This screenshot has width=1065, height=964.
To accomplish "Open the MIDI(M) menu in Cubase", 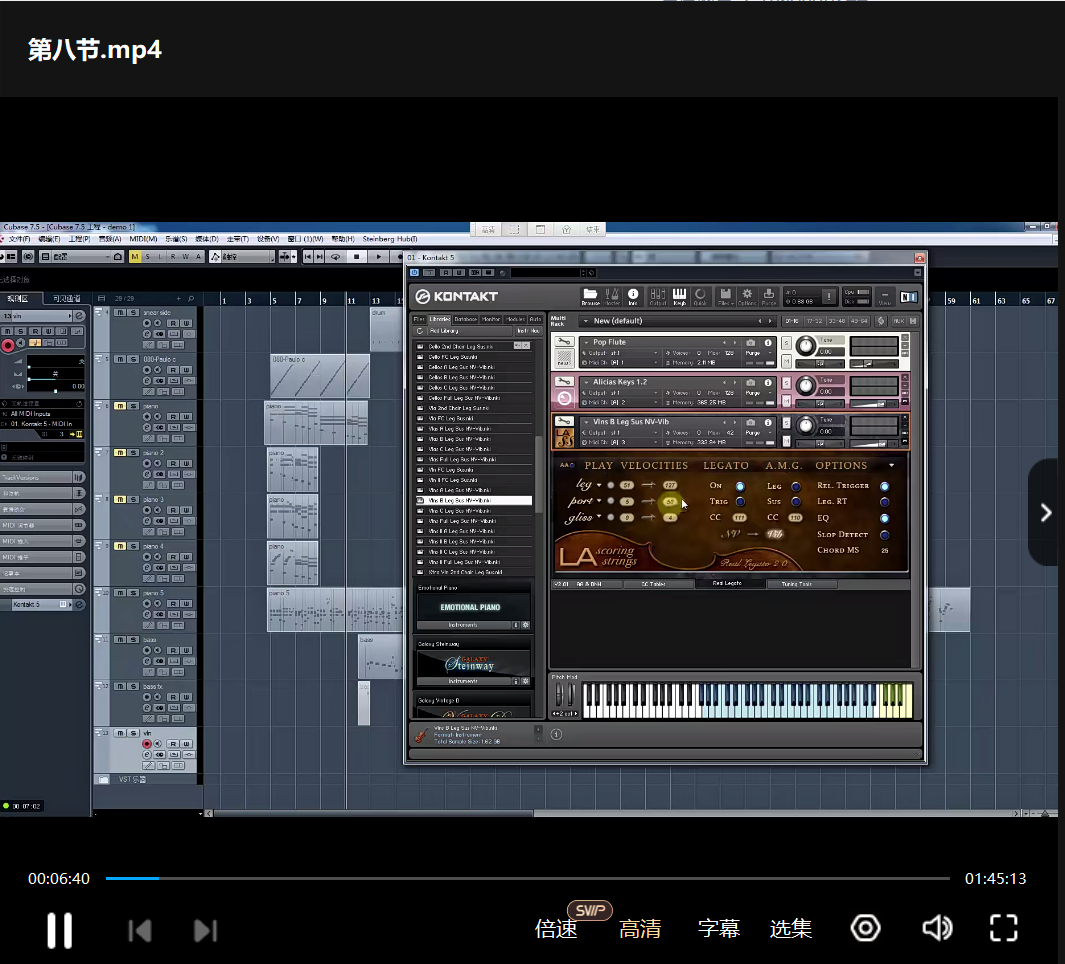I will click(143, 239).
